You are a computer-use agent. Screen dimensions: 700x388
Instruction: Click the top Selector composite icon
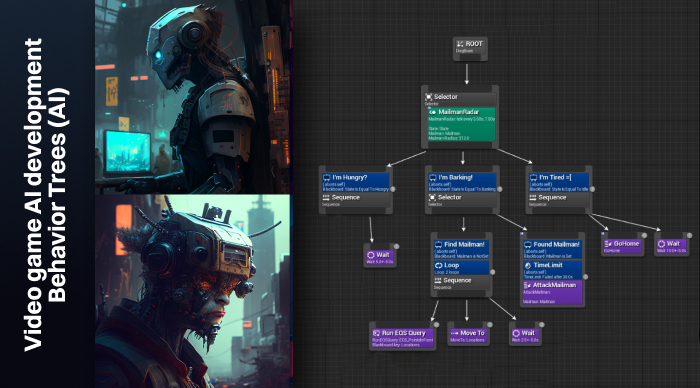429,97
